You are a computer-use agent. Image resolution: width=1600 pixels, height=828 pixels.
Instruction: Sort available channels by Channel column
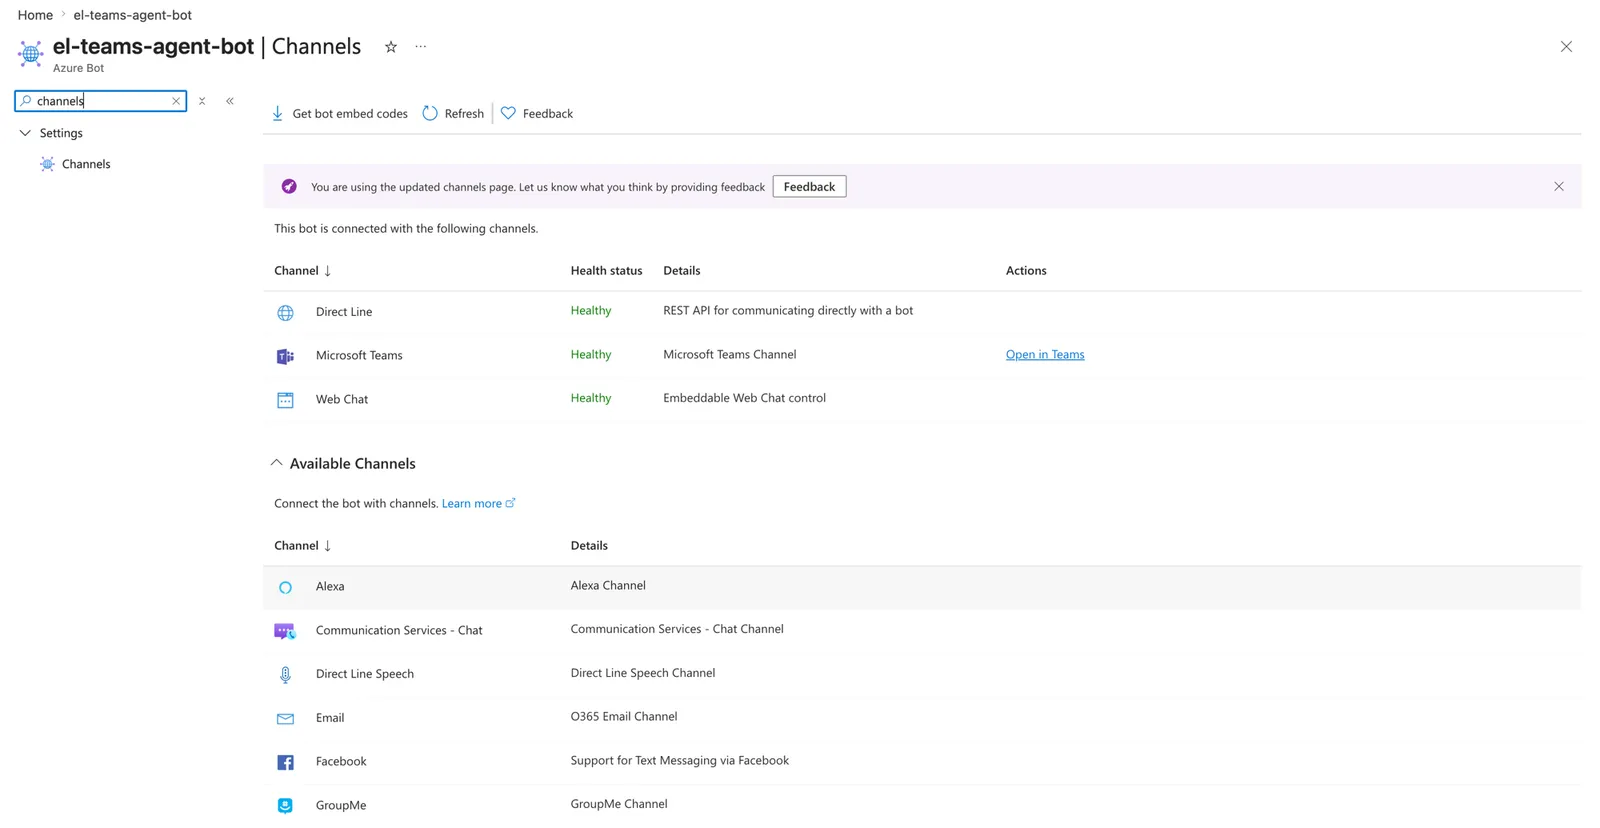(x=302, y=546)
